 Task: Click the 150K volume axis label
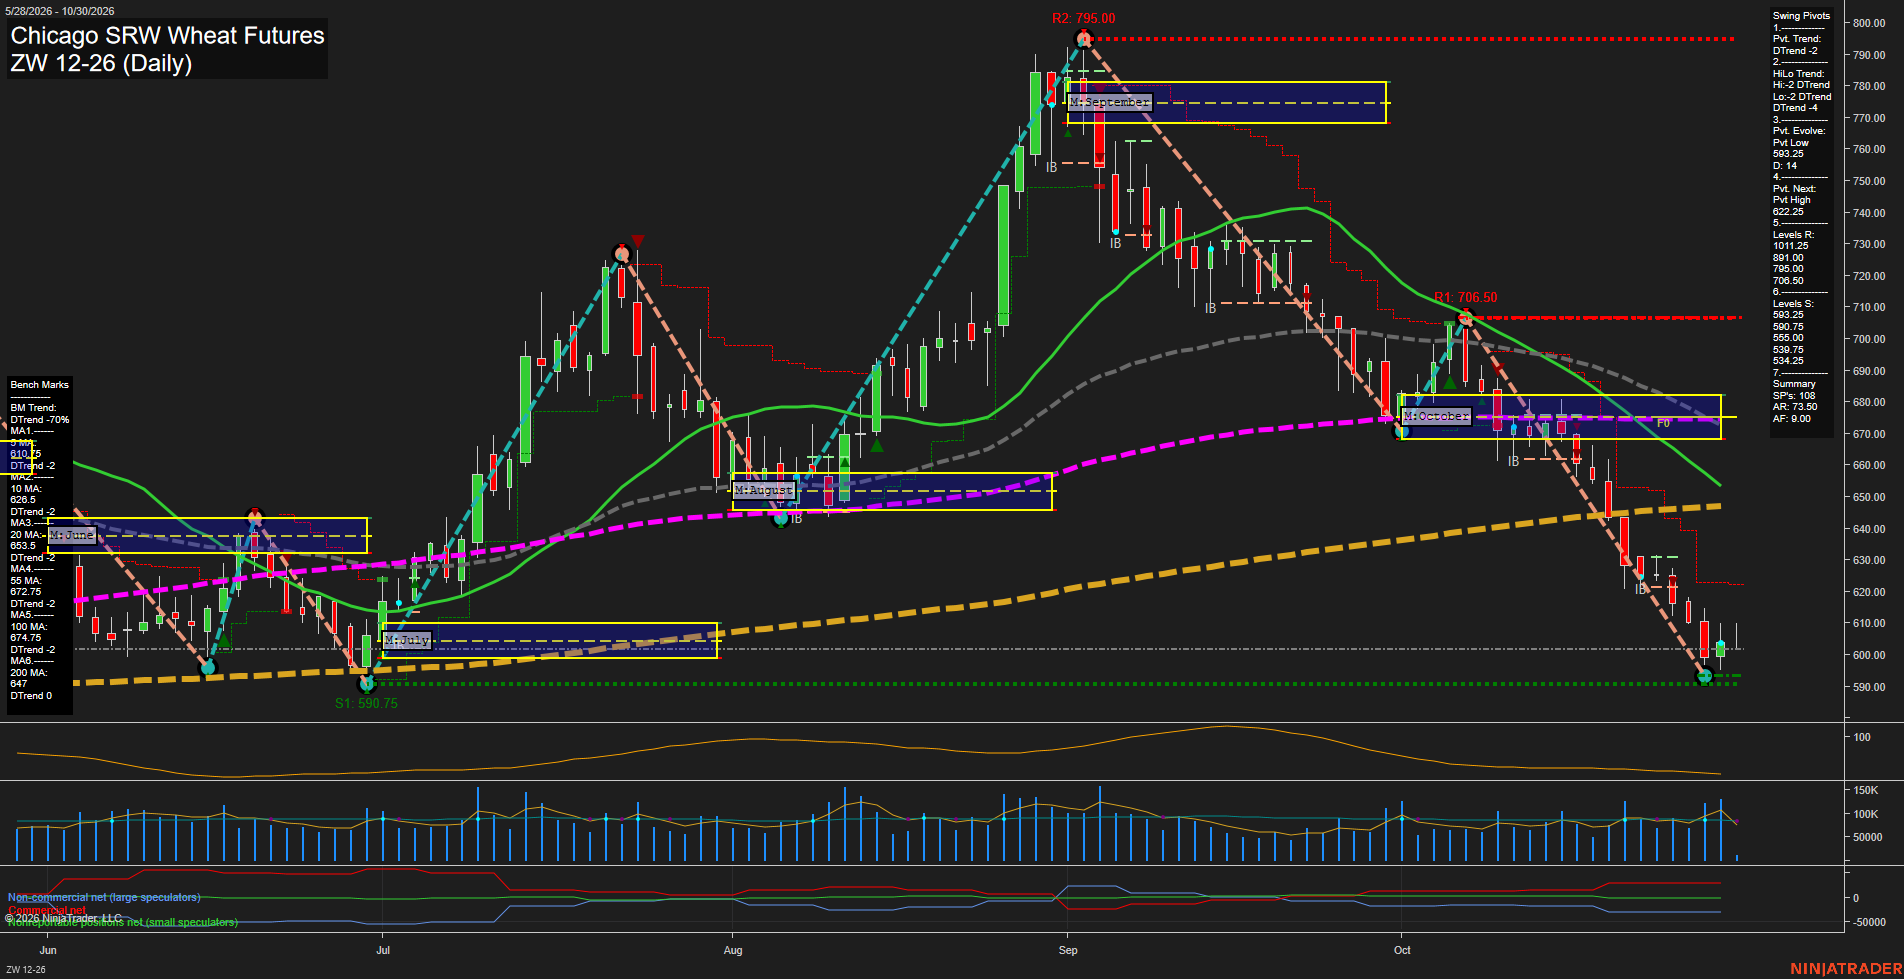(1866, 790)
